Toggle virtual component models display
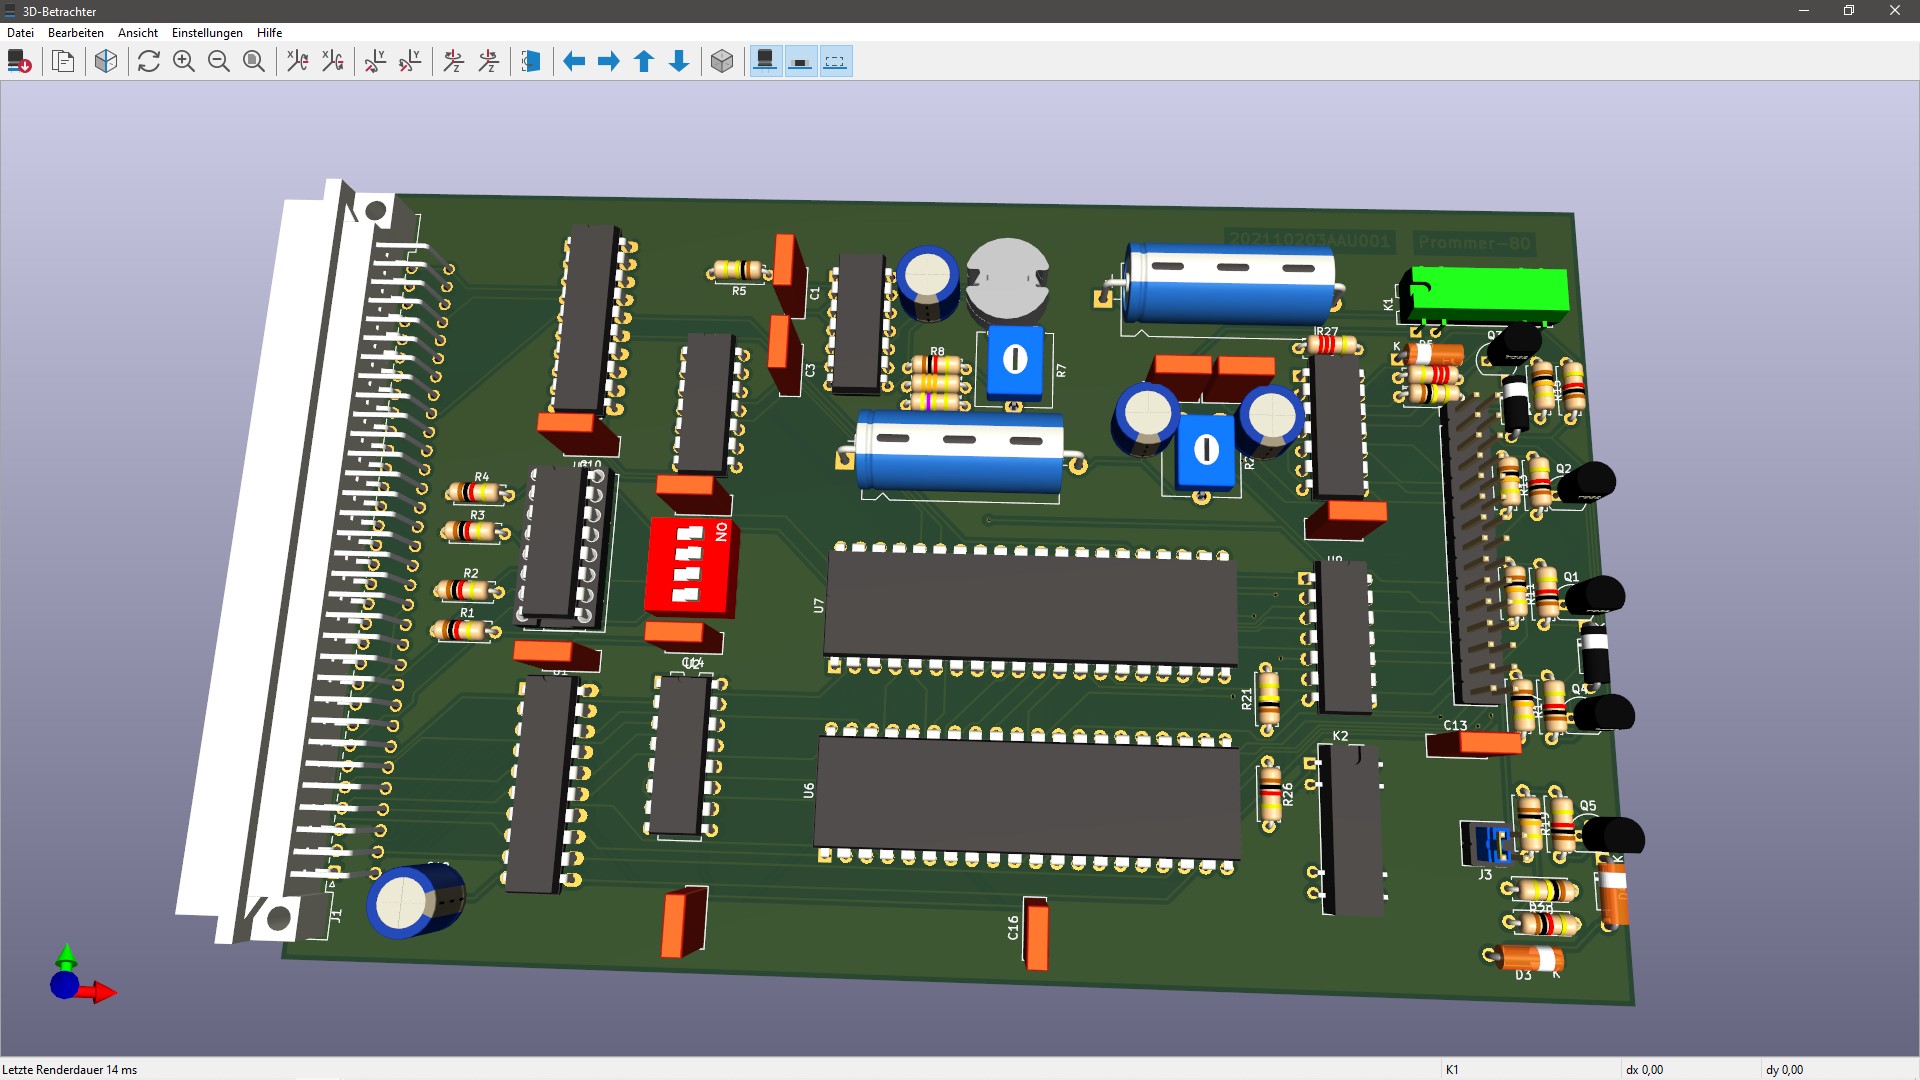The width and height of the screenshot is (1920, 1080). [x=835, y=62]
